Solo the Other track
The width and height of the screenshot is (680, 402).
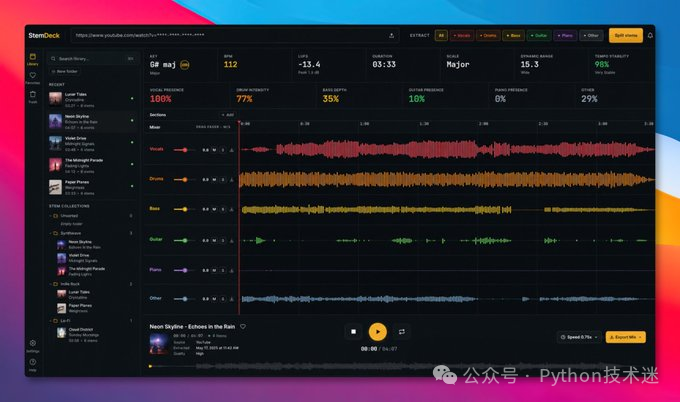(x=223, y=299)
